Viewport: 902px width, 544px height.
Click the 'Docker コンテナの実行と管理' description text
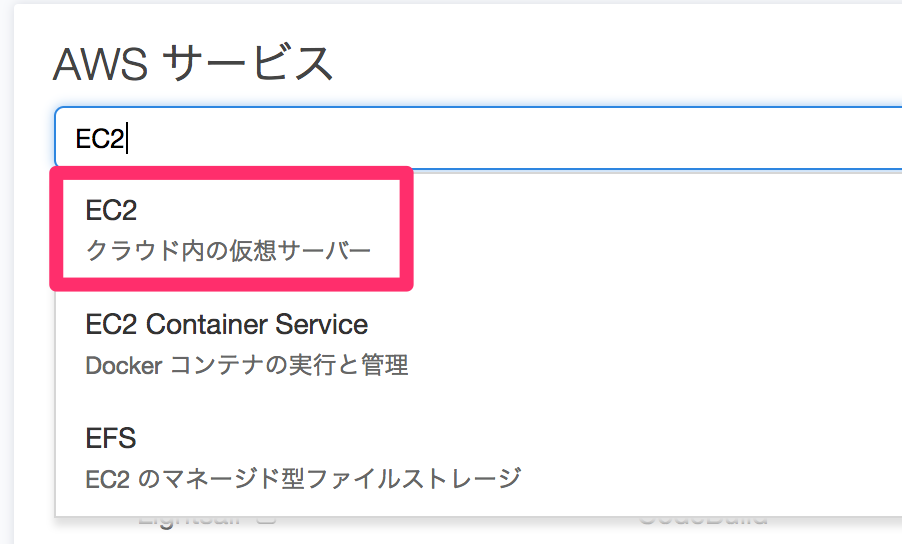point(247,365)
